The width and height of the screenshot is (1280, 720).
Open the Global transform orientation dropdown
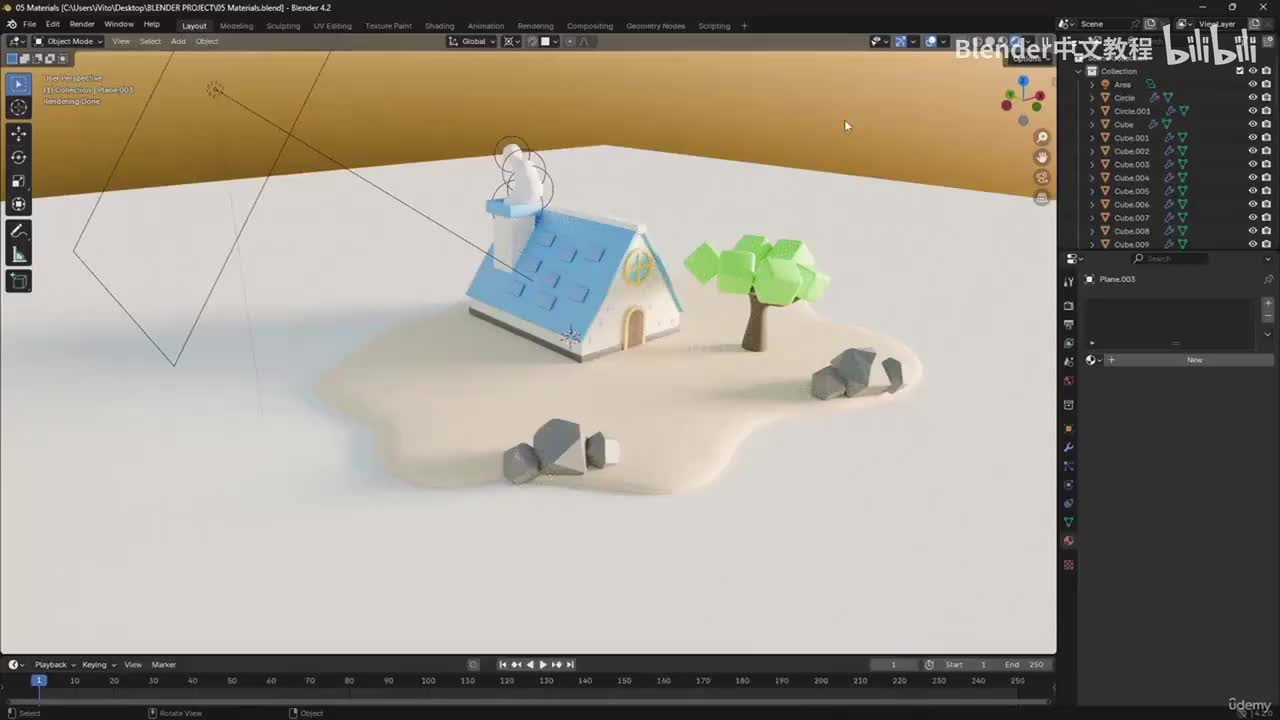tap(471, 41)
